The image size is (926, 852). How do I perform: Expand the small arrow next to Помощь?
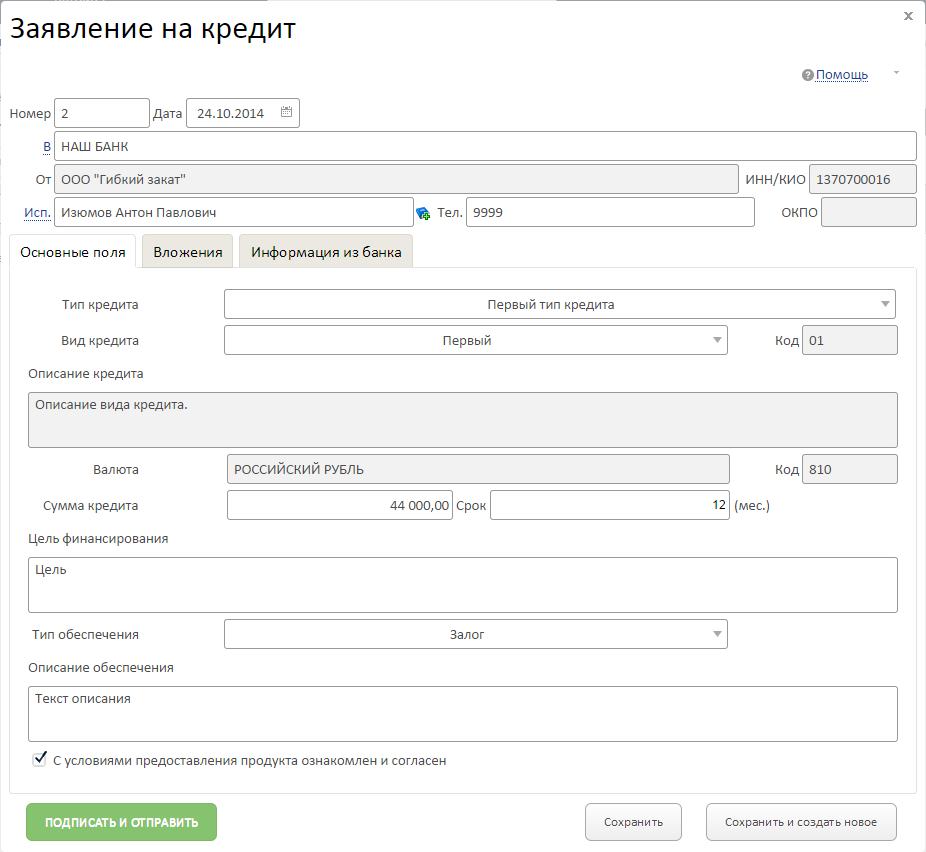tap(896, 73)
